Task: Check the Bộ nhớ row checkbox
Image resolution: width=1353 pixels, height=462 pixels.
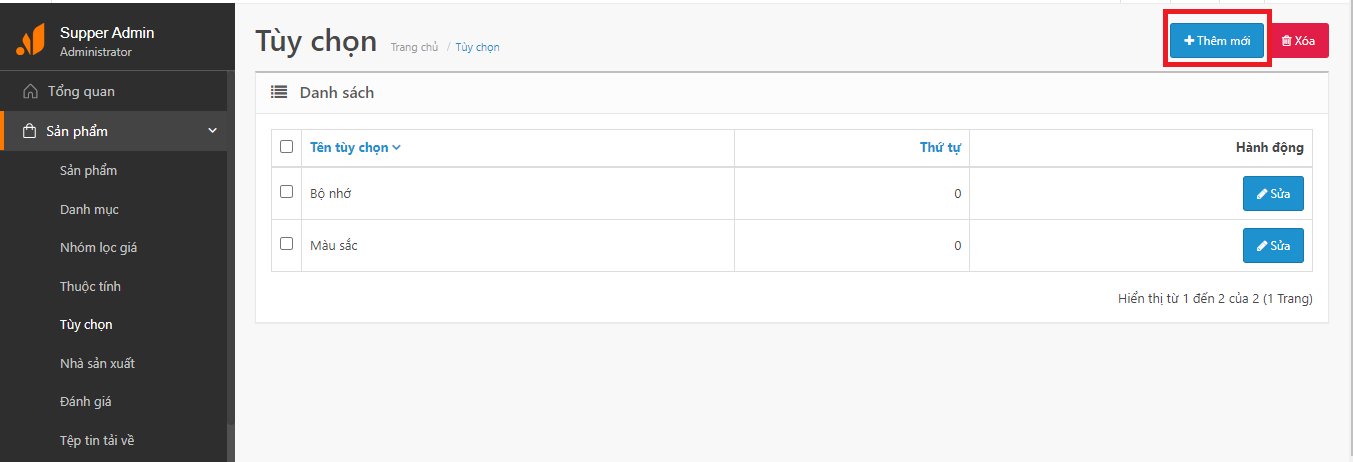Action: (286, 192)
